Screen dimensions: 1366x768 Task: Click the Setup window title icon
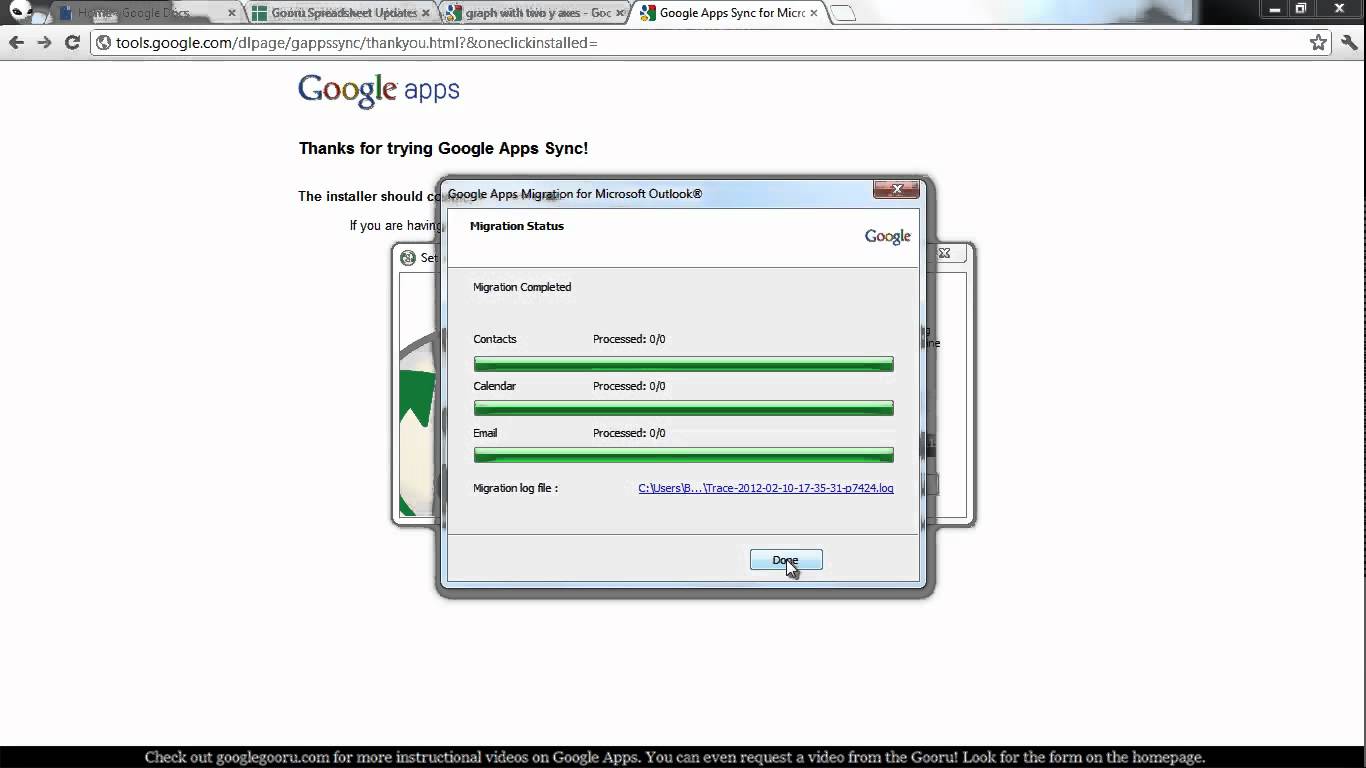(x=408, y=258)
